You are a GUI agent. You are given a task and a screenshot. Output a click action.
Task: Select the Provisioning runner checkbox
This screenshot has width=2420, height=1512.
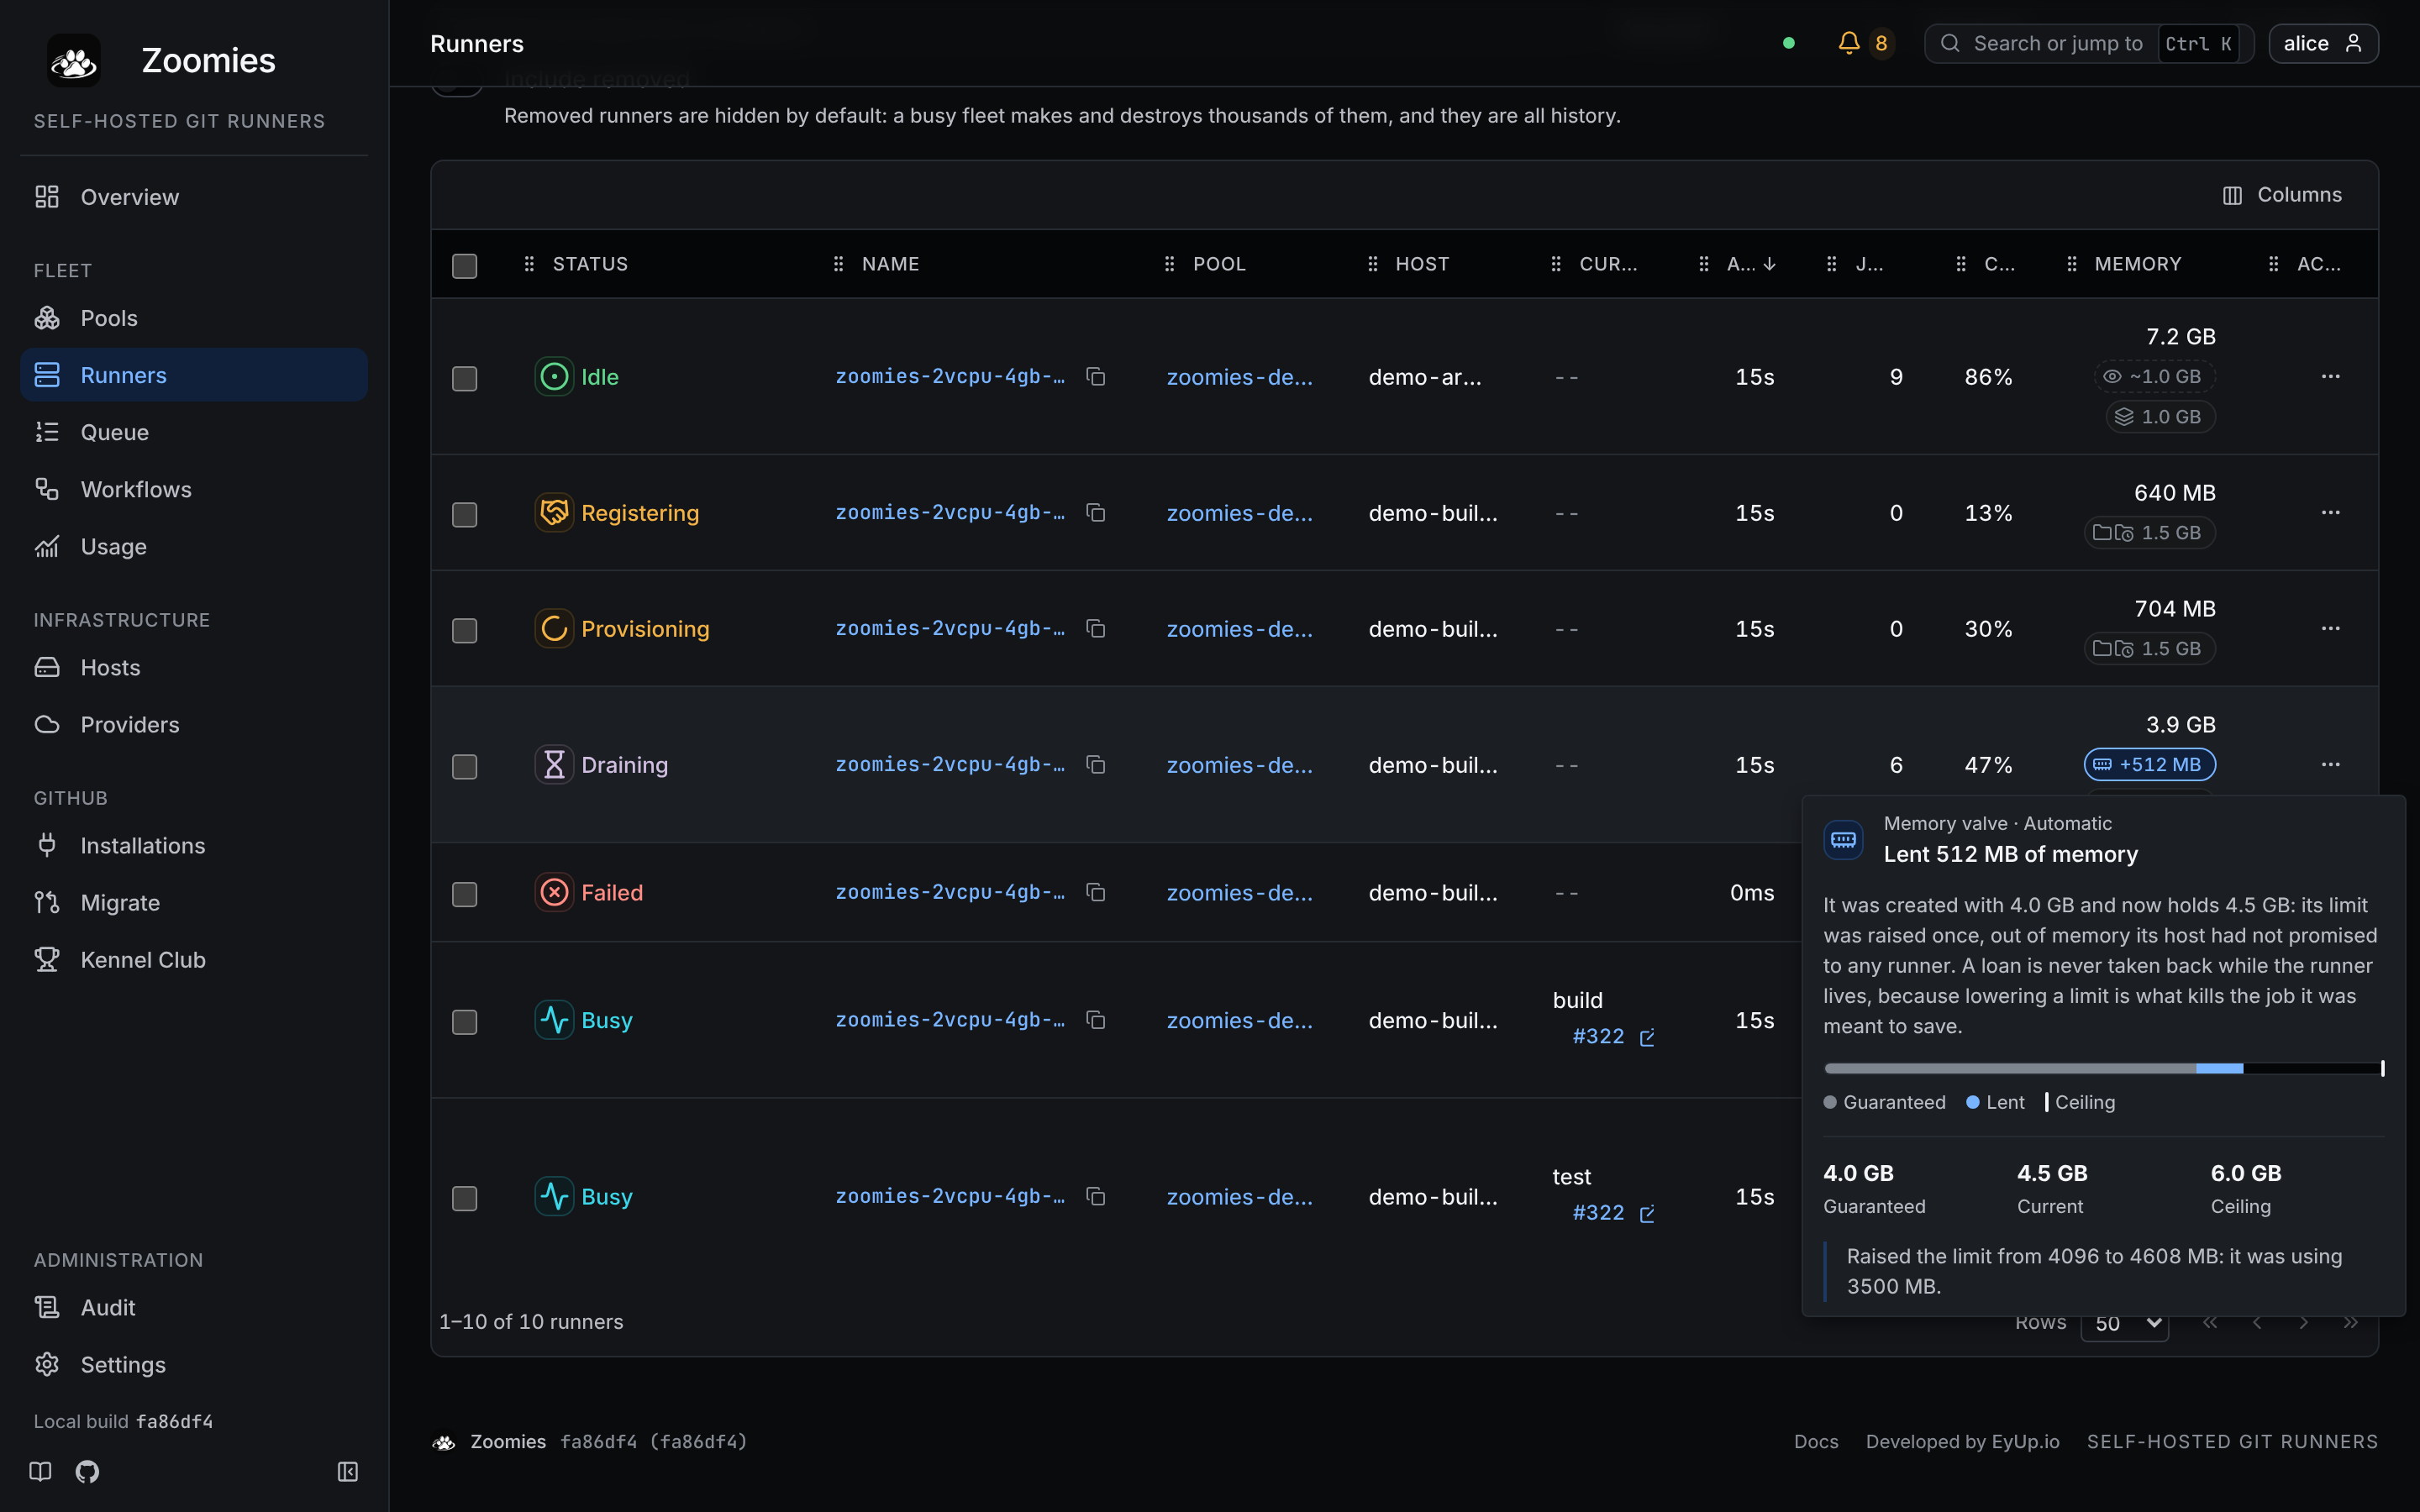coord(464,630)
